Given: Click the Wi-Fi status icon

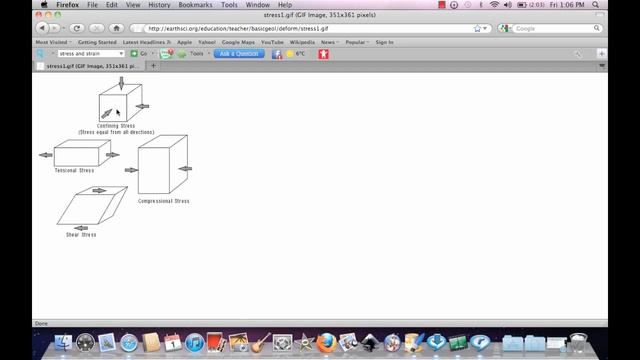Looking at the screenshot, I should click(x=494, y=5).
